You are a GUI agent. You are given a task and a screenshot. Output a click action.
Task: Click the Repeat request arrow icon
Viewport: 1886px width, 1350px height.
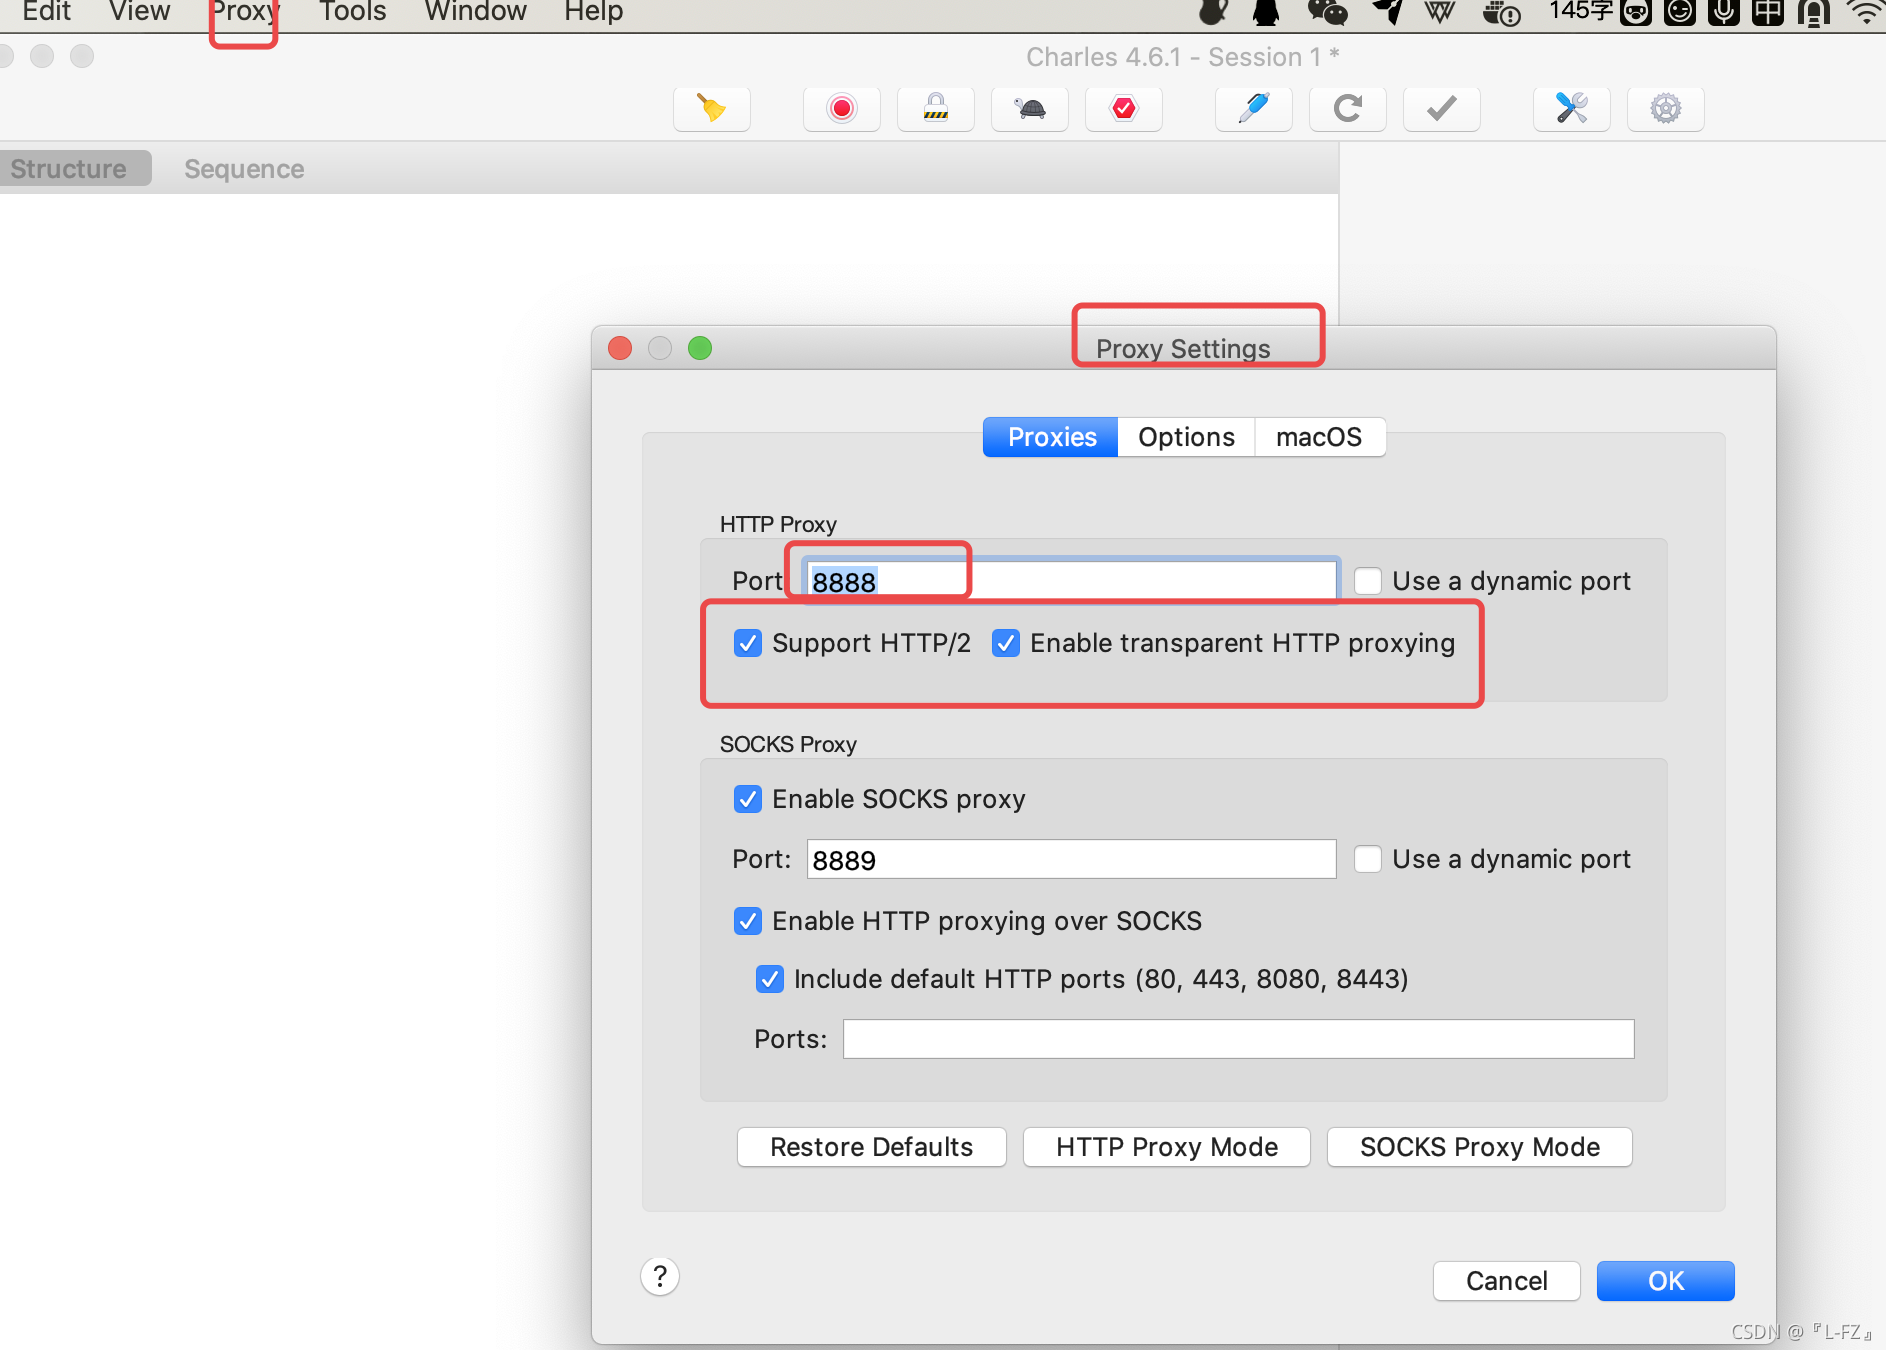(1348, 108)
